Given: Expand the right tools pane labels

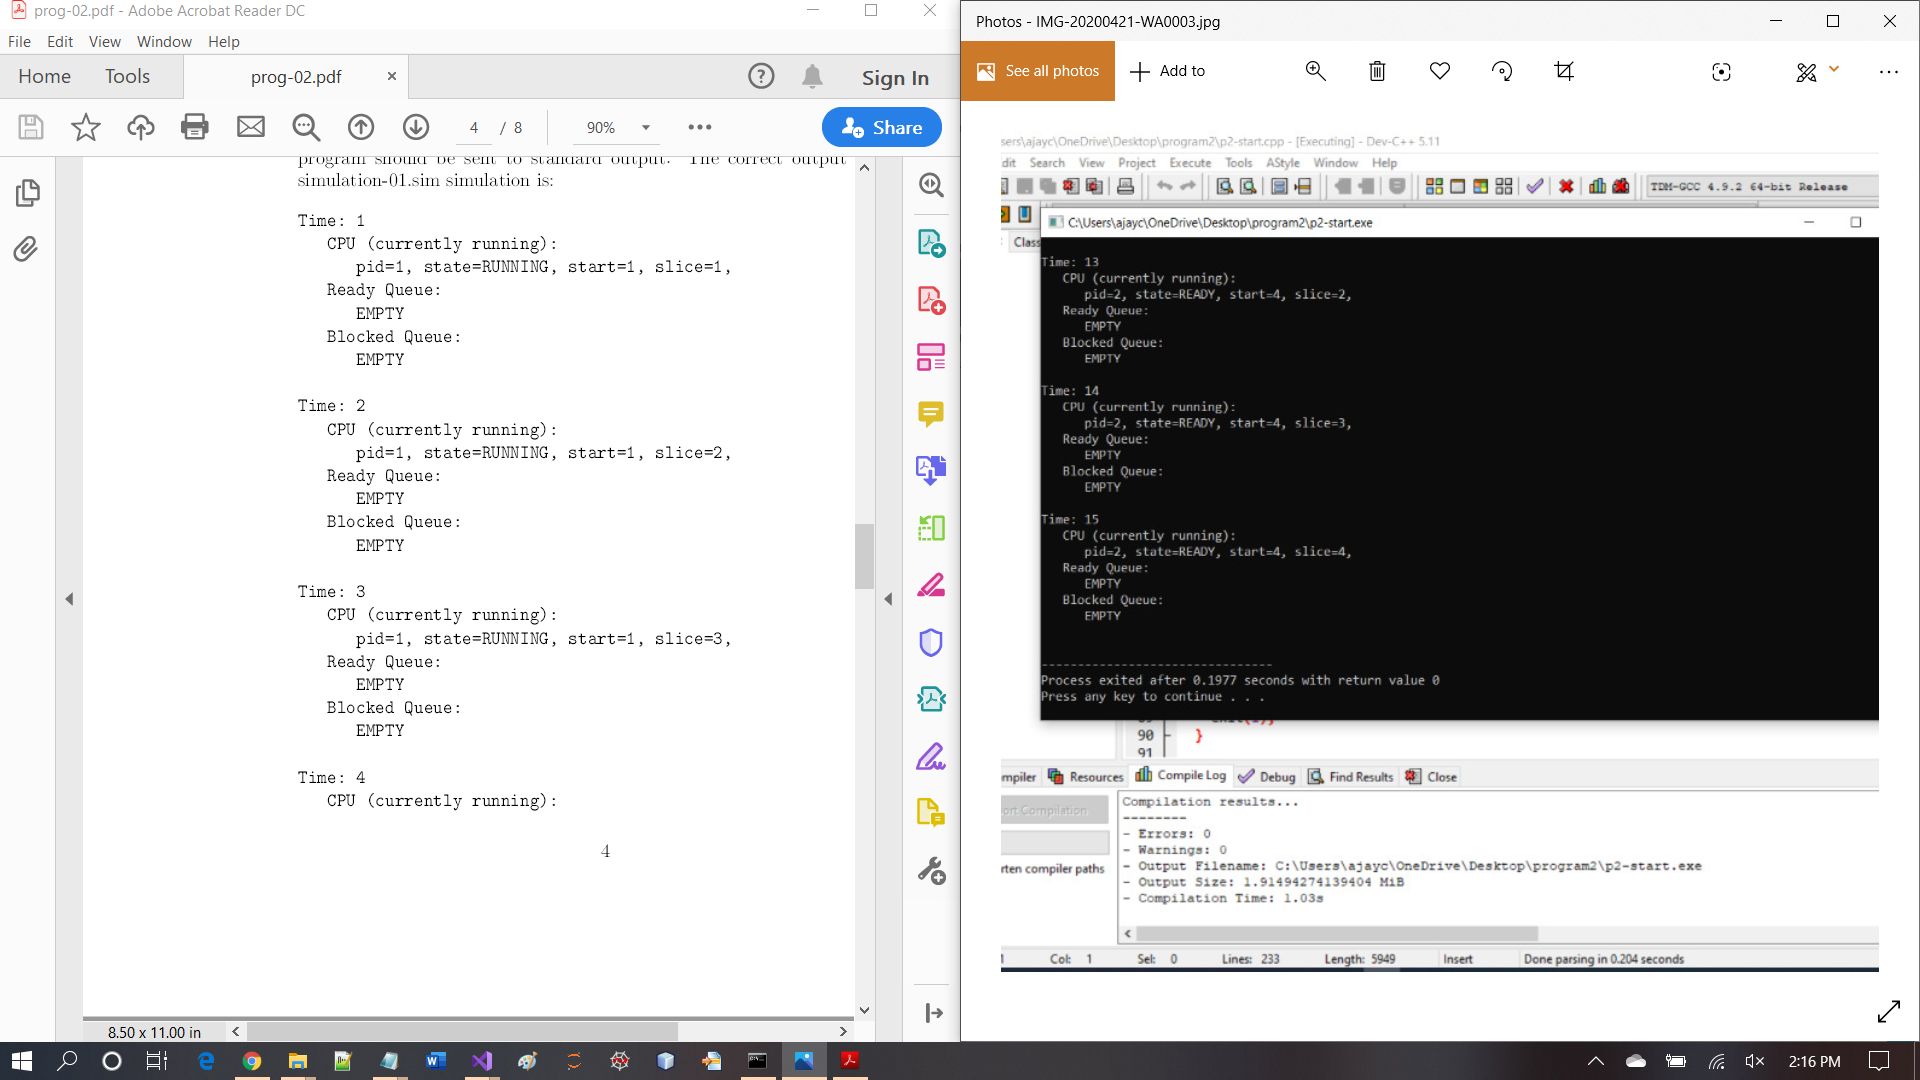Looking at the screenshot, I should tap(934, 1013).
